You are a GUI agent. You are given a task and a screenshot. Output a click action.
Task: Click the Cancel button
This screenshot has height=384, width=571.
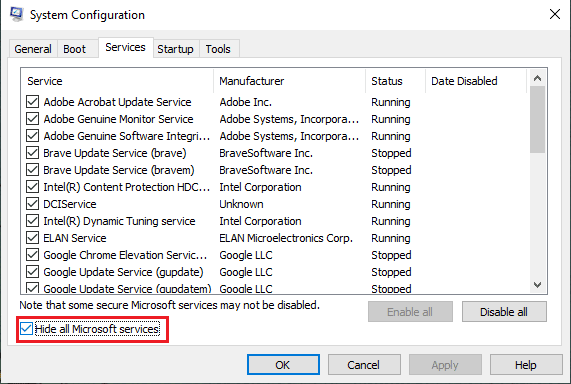point(364,365)
